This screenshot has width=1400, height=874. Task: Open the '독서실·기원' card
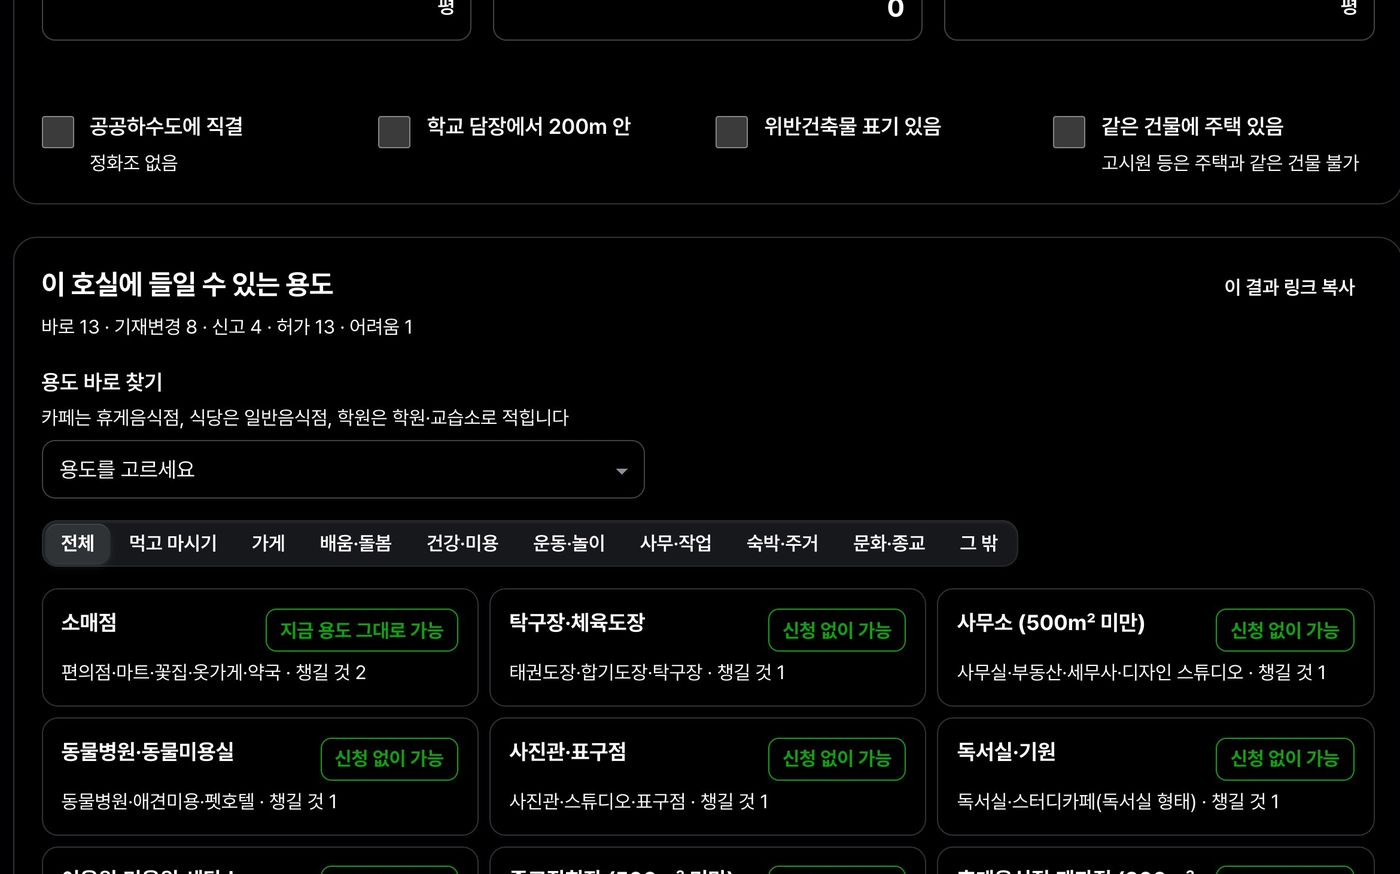pos(1156,776)
